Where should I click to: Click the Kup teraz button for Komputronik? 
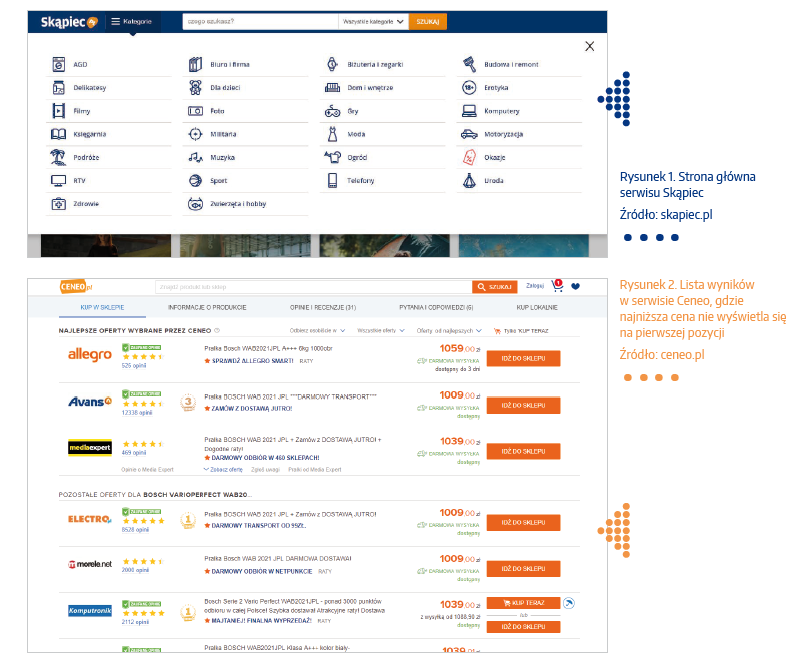523,603
